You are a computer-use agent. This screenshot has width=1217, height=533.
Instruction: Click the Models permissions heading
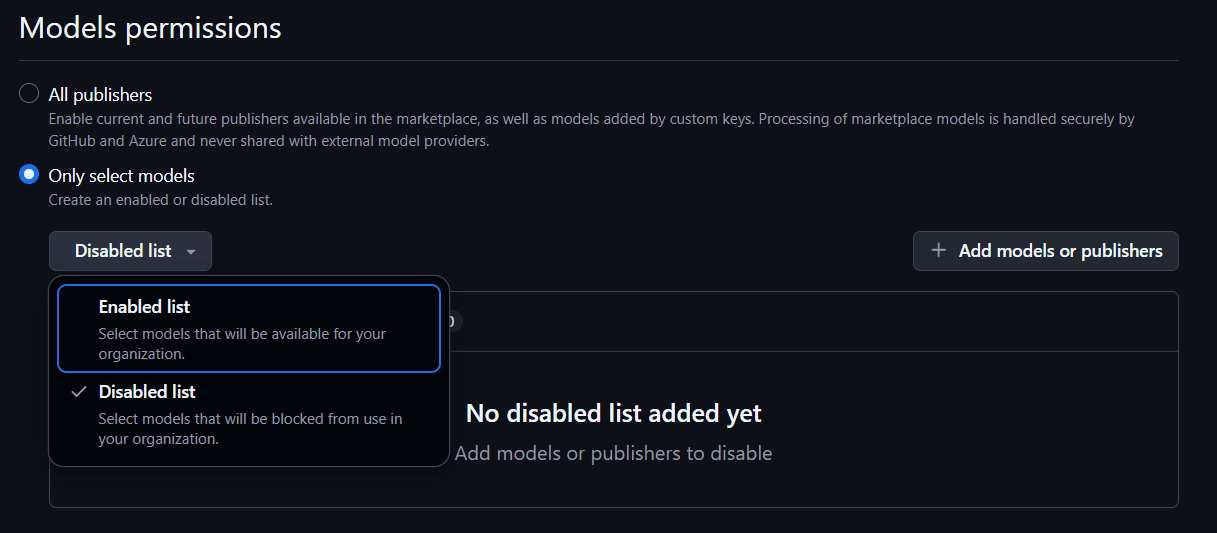[150, 28]
